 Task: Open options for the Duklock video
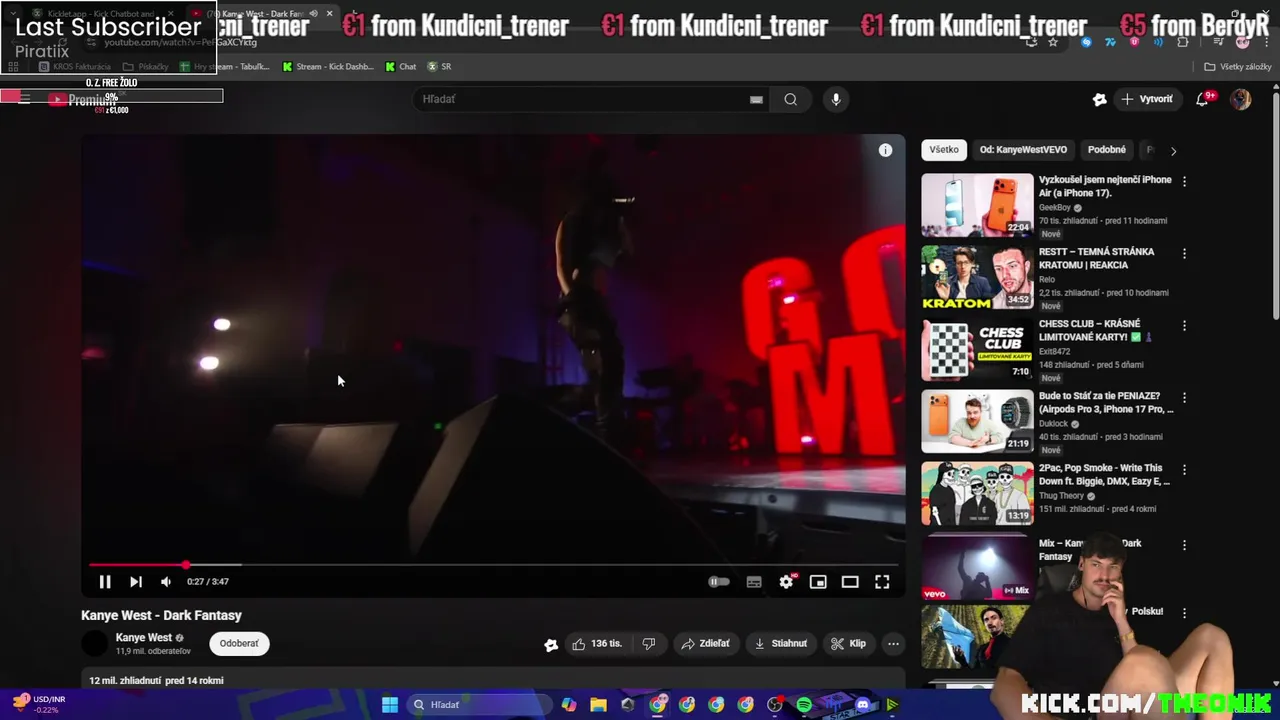(1184, 398)
